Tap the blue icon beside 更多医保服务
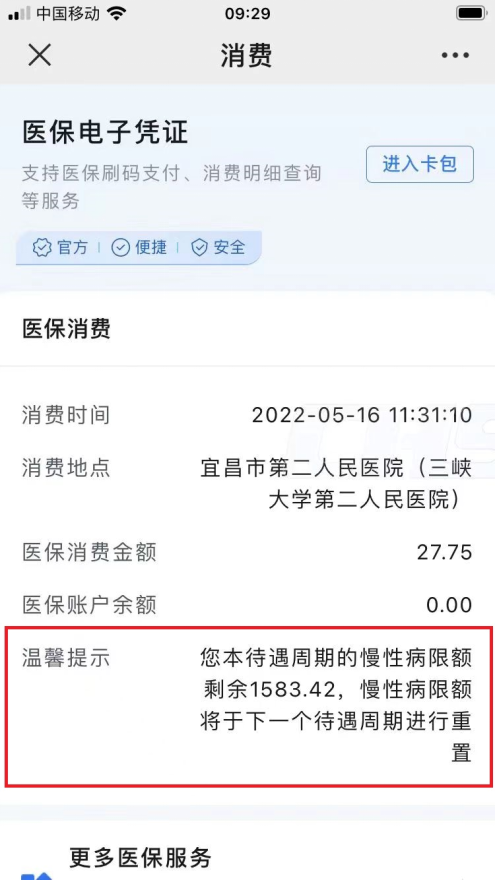 [37, 876]
